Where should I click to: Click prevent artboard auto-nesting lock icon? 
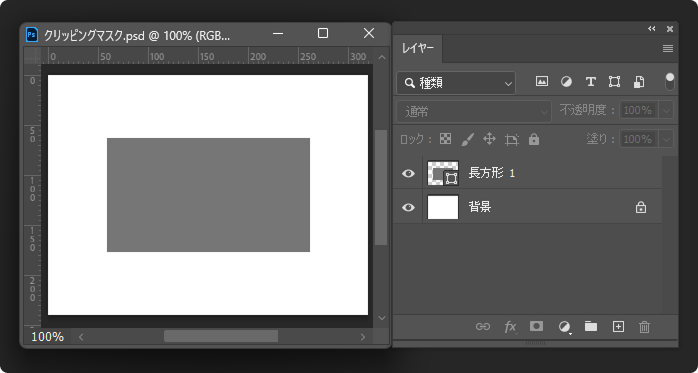click(511, 140)
